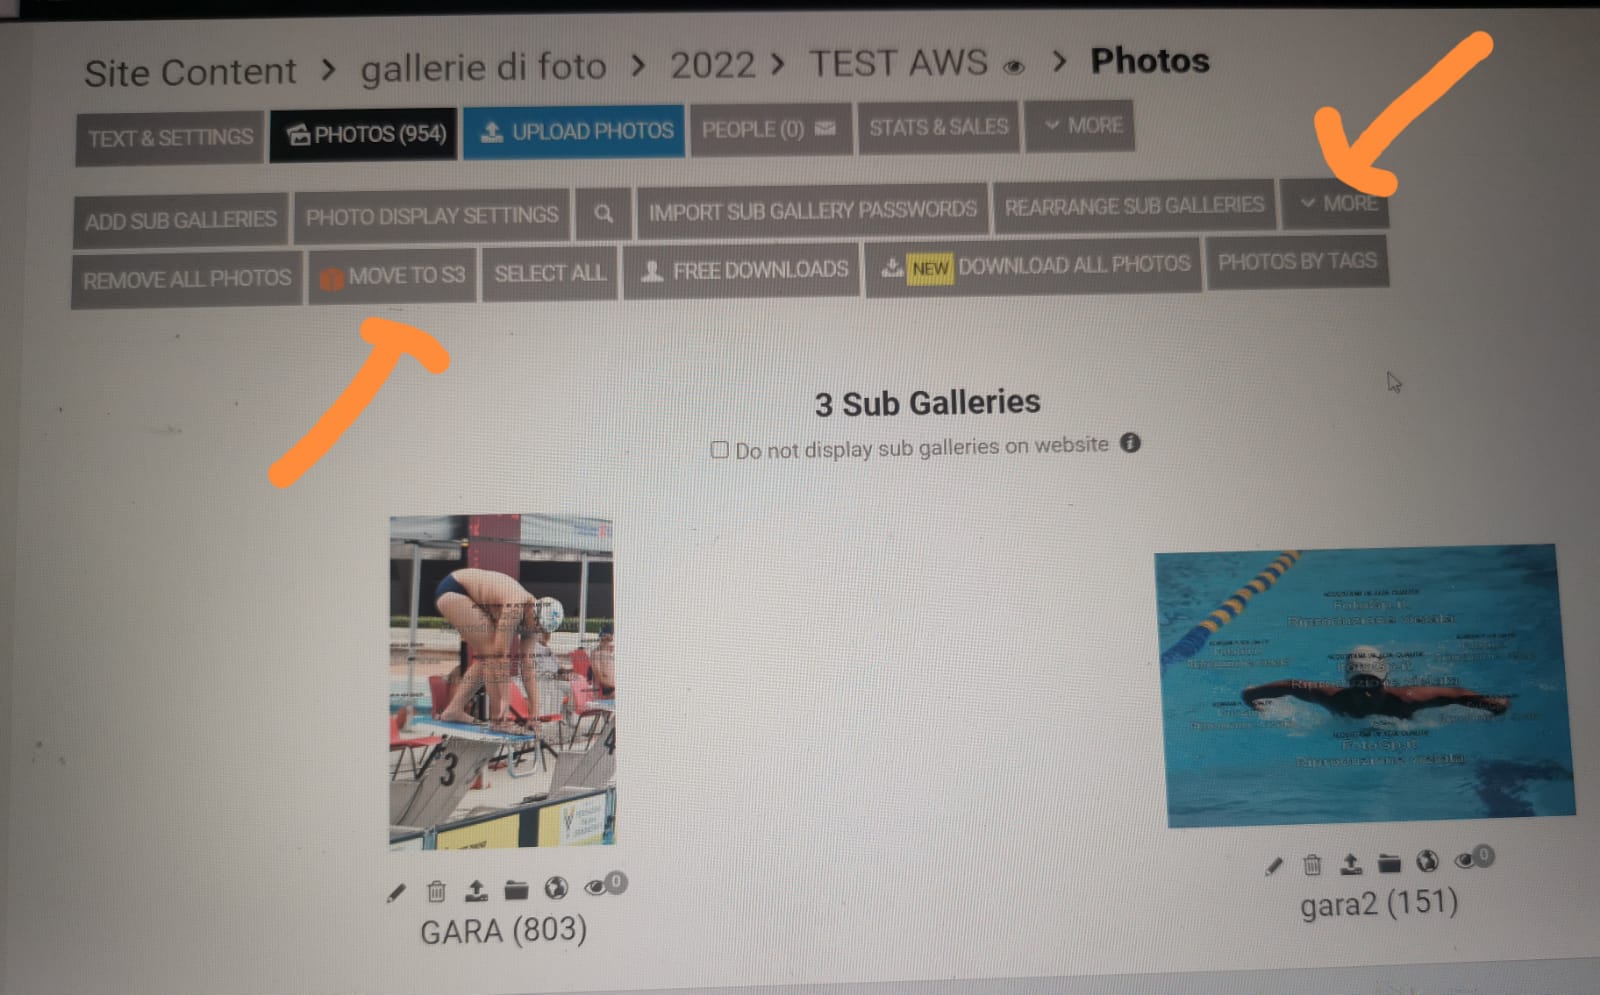The height and width of the screenshot is (995, 1600).
Task: Expand the MORE dropdown next to Stats & Sales
Action: (x=1081, y=126)
